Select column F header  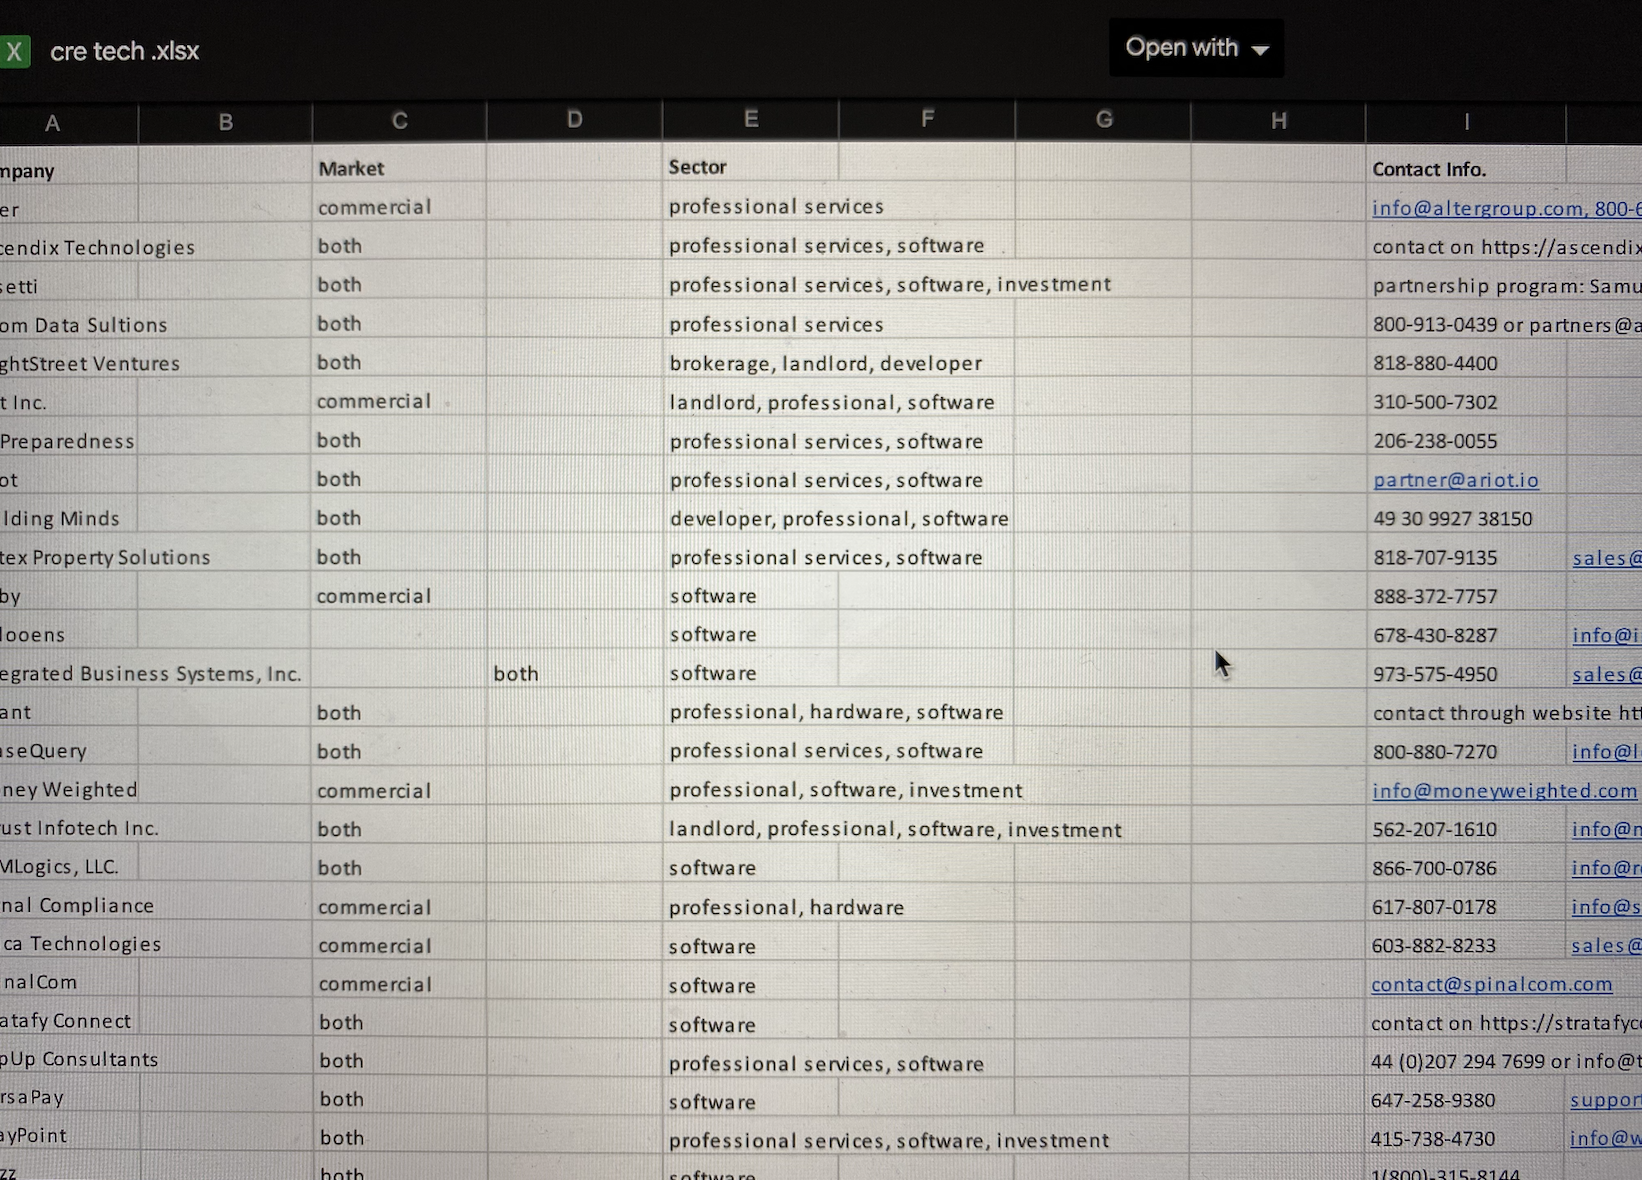(927, 119)
